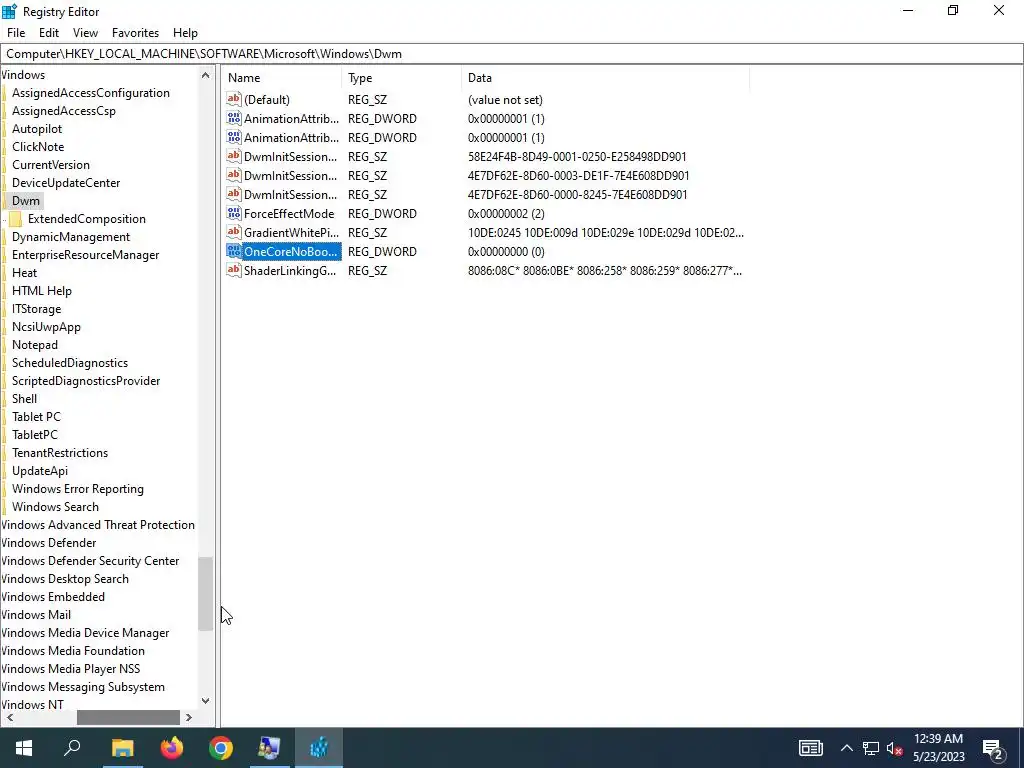The height and width of the screenshot is (768, 1024).
Task: Select the Autopilot key
Action: (37, 129)
